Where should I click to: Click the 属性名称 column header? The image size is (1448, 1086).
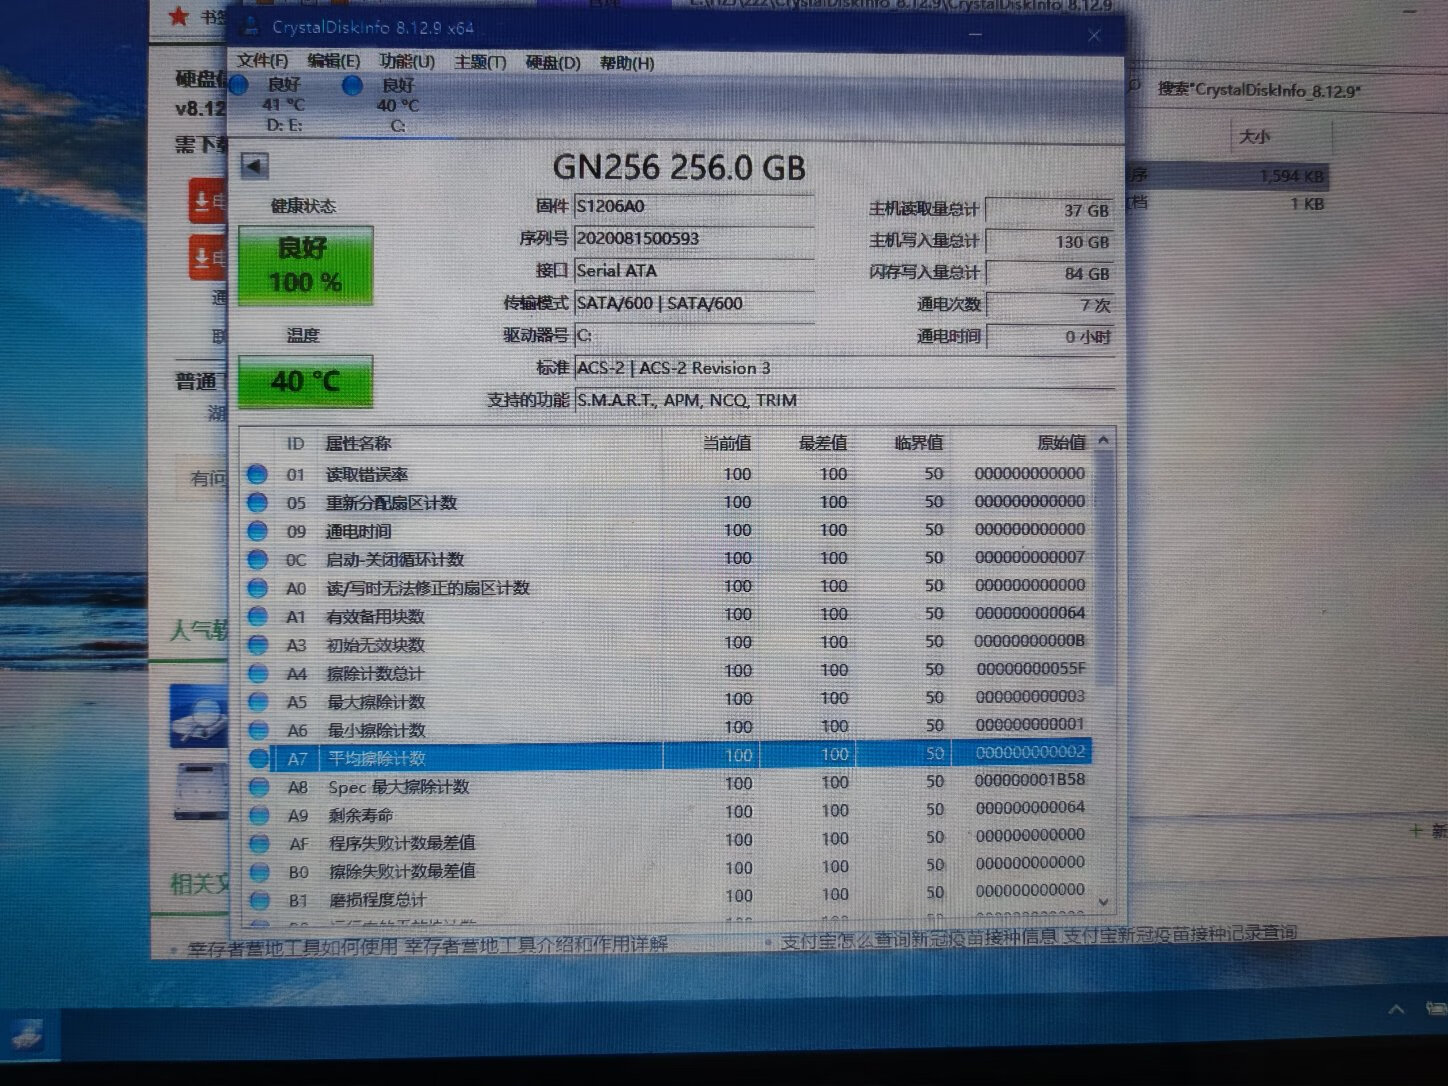358,443
